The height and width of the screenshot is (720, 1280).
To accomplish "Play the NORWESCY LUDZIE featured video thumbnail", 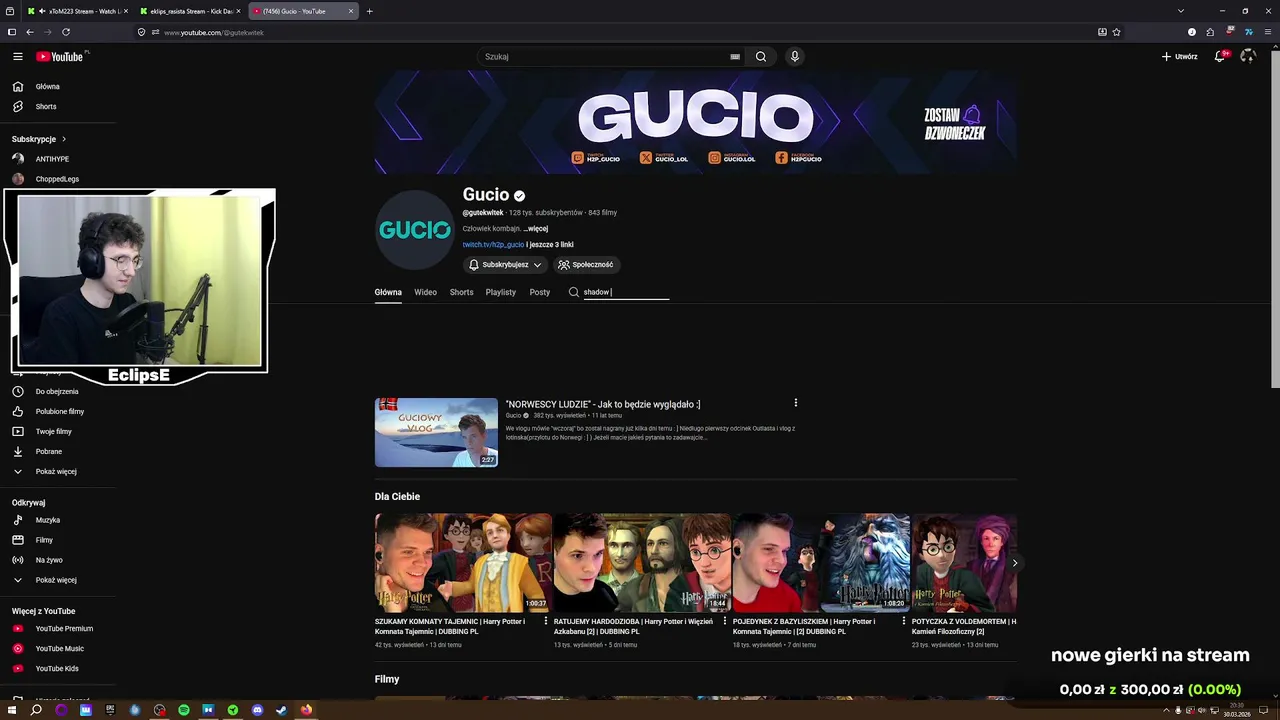I will [436, 433].
